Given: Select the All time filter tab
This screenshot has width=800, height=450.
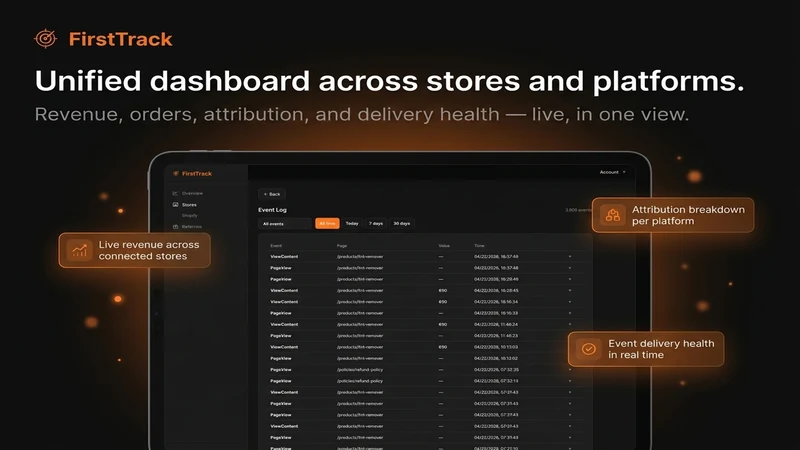Looking at the screenshot, I should point(327,223).
